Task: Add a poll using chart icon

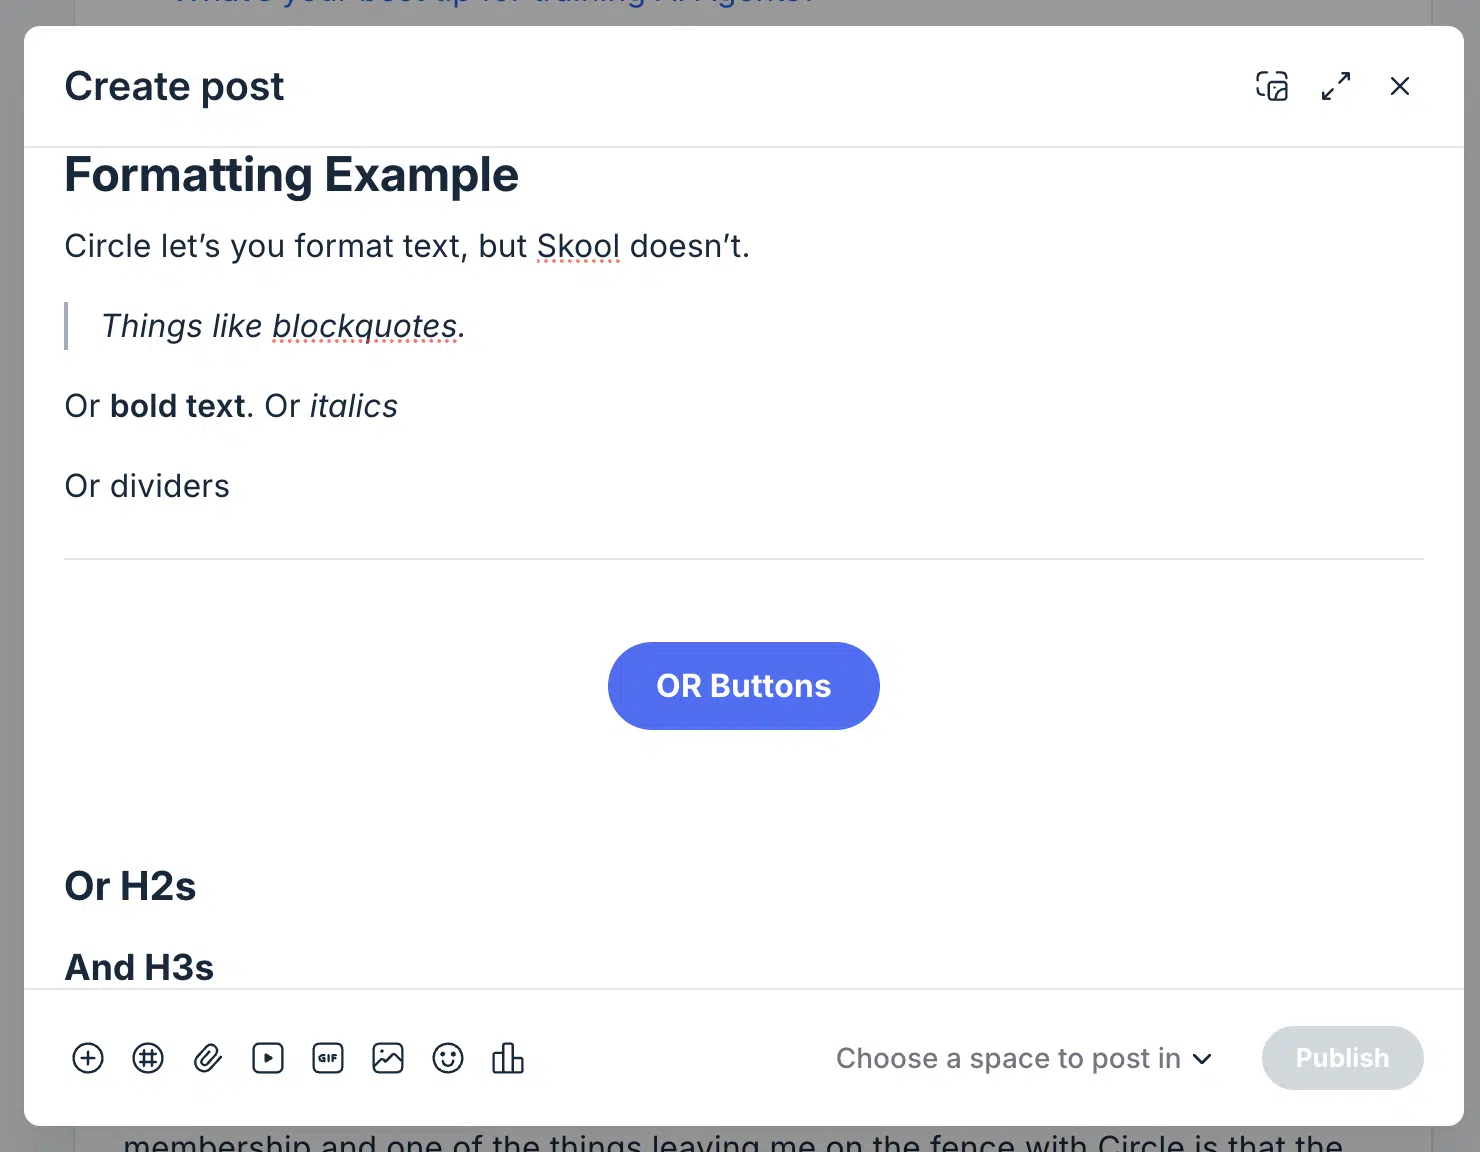Action: pos(508,1058)
